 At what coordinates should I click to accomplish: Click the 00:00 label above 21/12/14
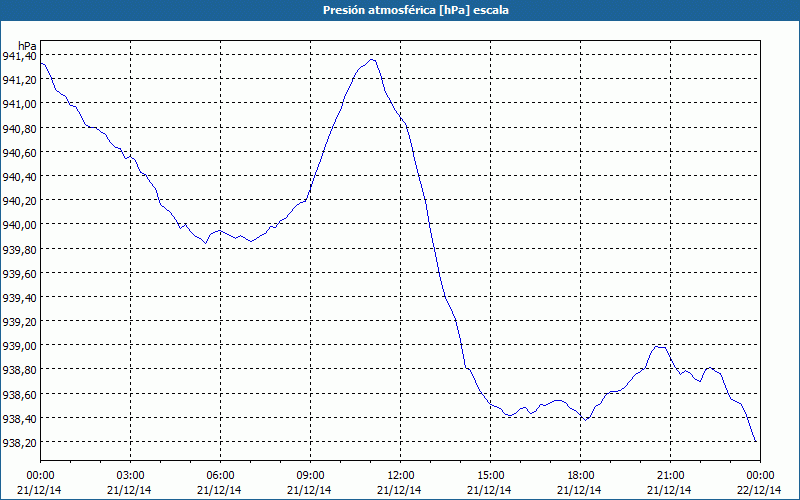(x=40, y=476)
